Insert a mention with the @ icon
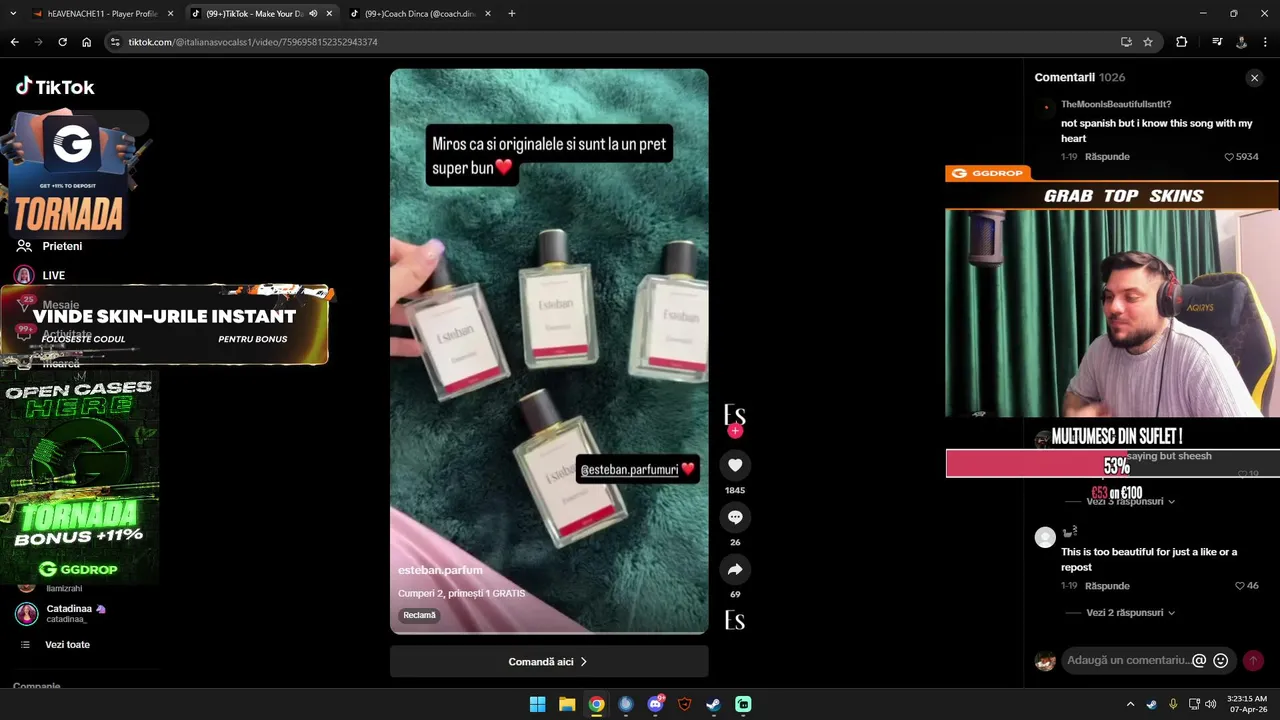The height and width of the screenshot is (720, 1280). coord(1199,660)
